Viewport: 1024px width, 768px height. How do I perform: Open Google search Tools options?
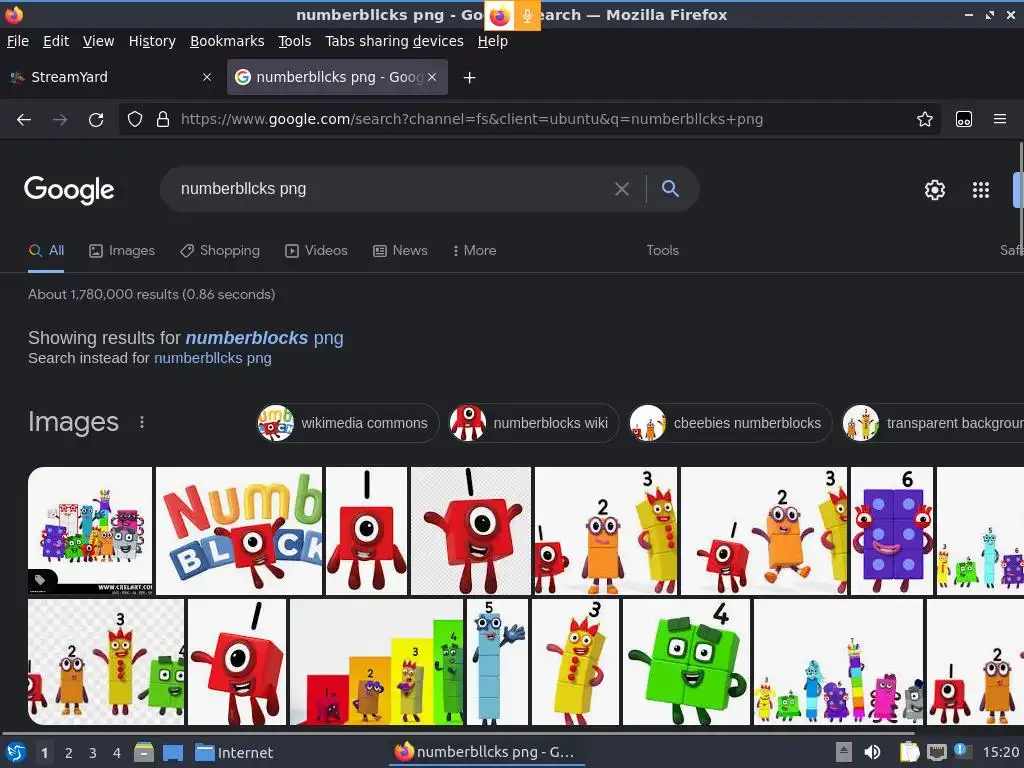pos(662,251)
